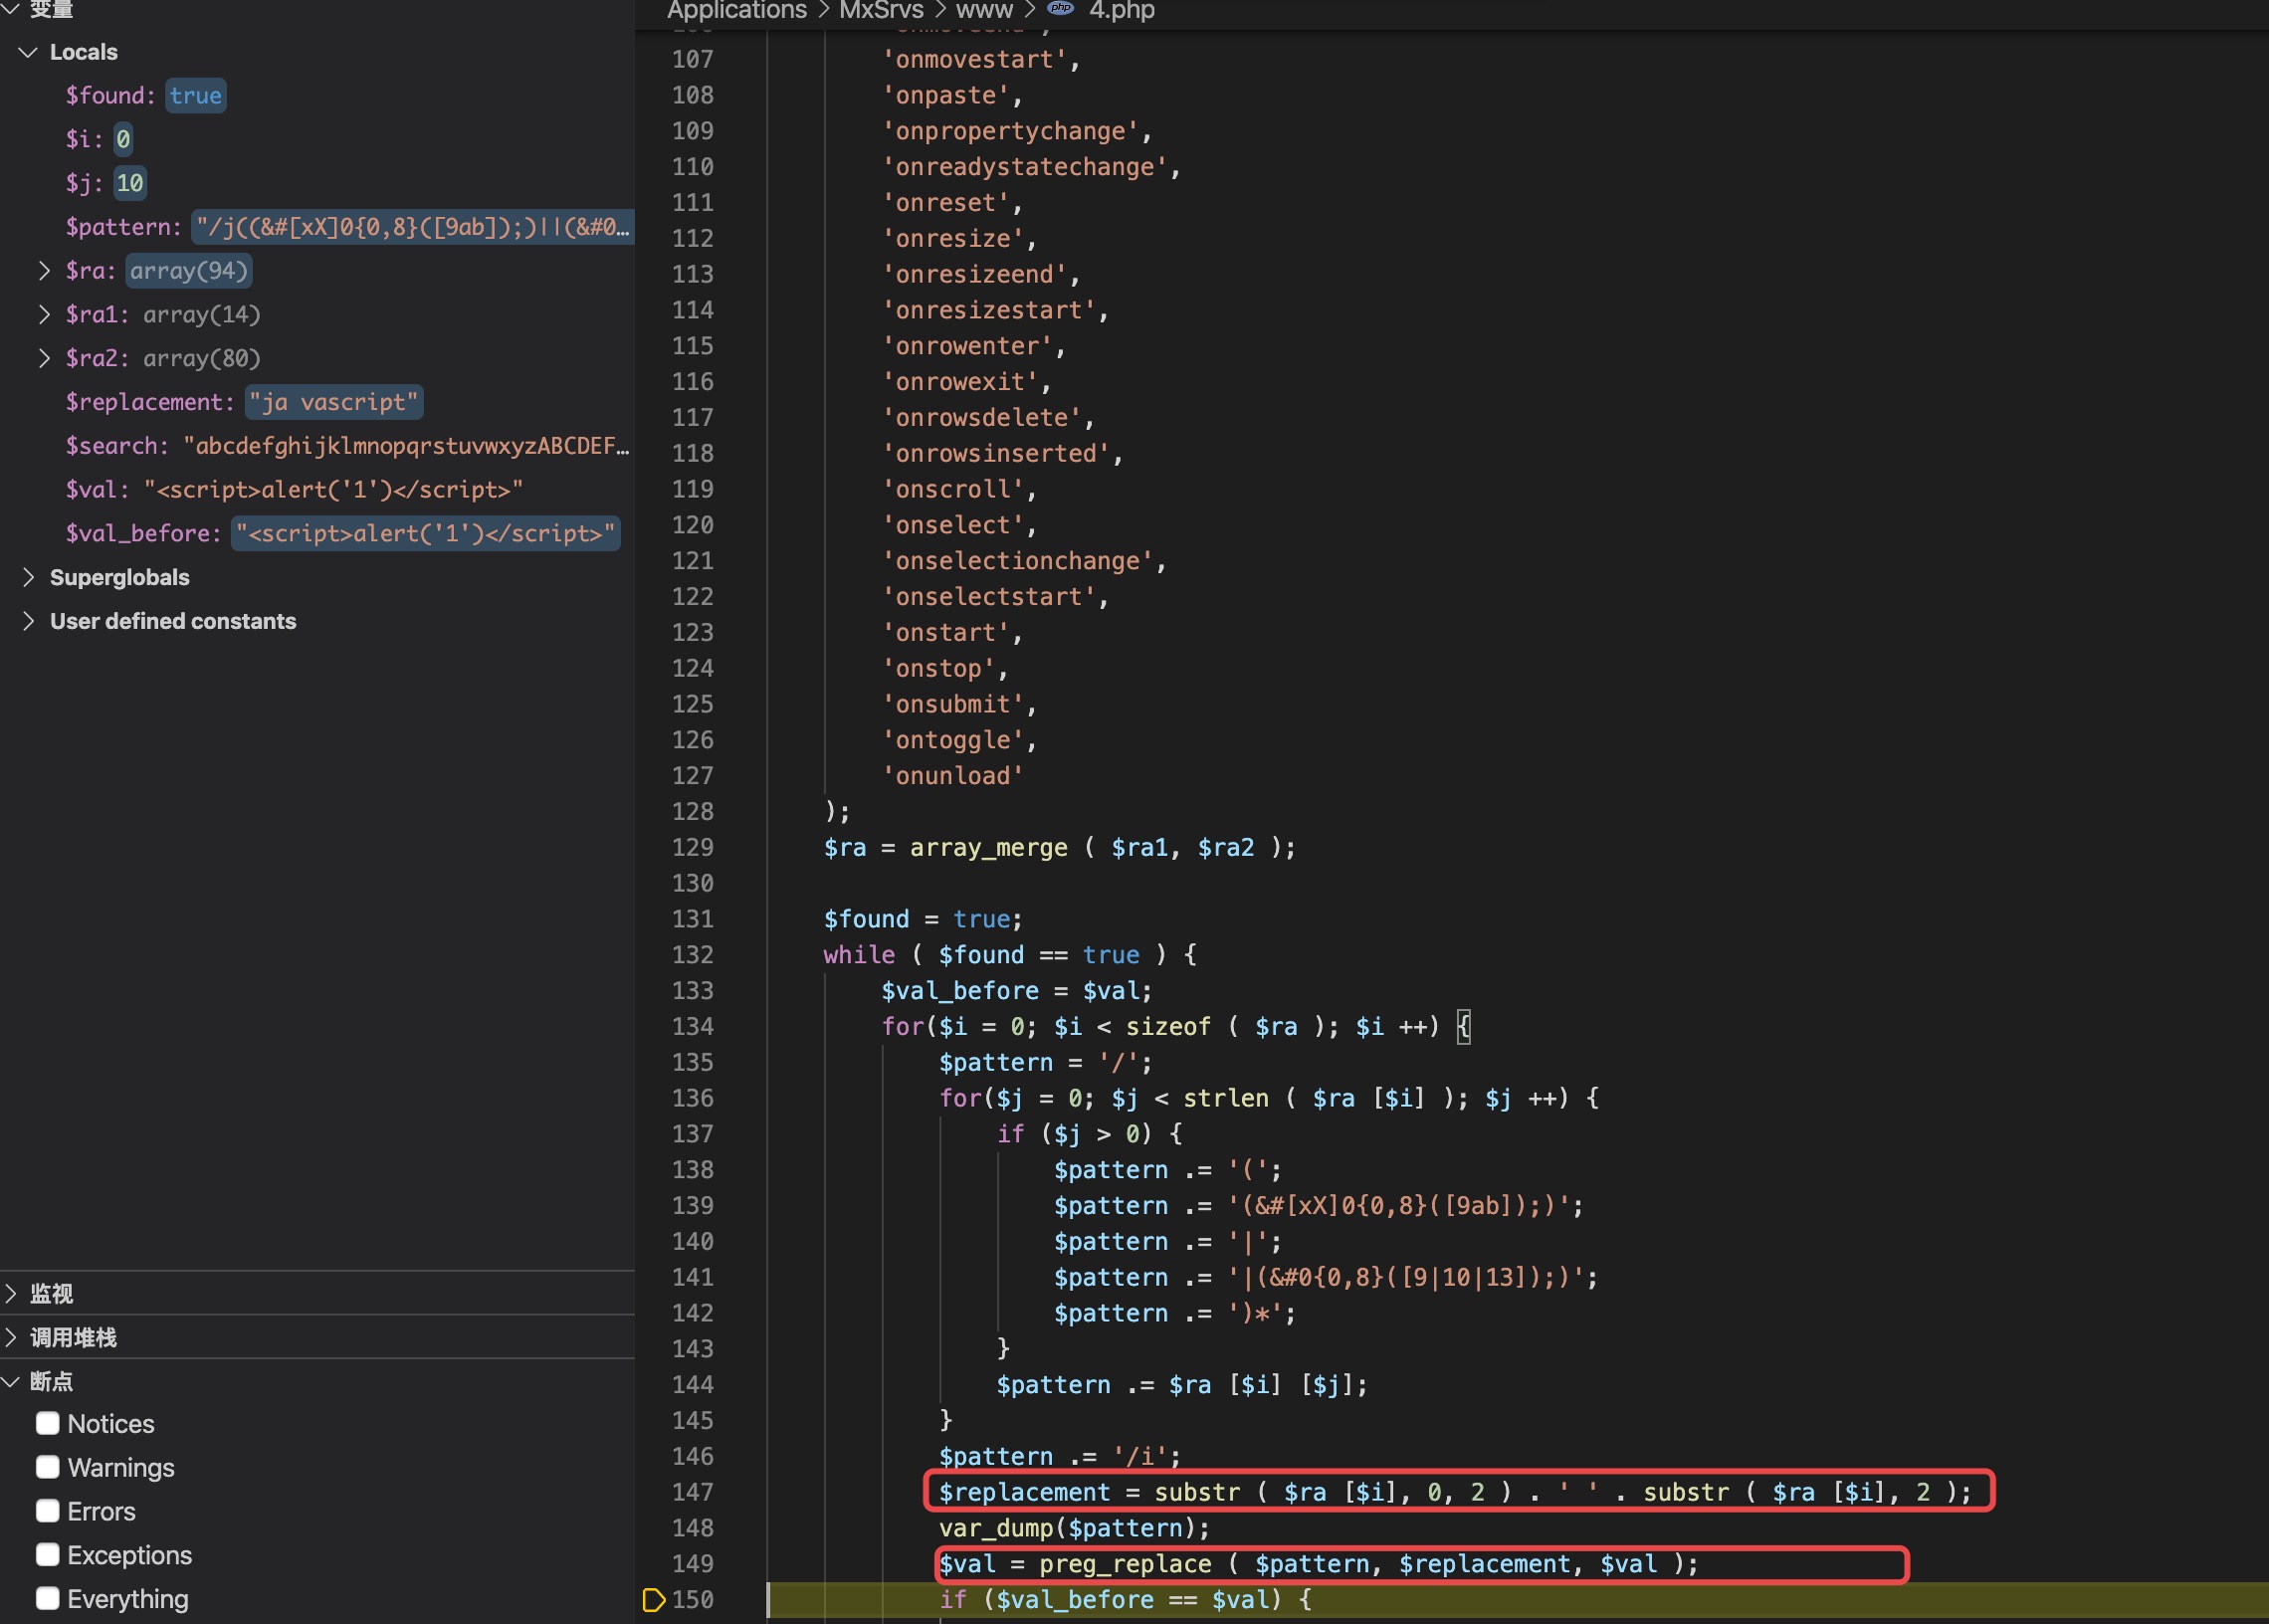Toggle the Errors breakpoint checkbox
The image size is (2269, 1624).
point(47,1511)
